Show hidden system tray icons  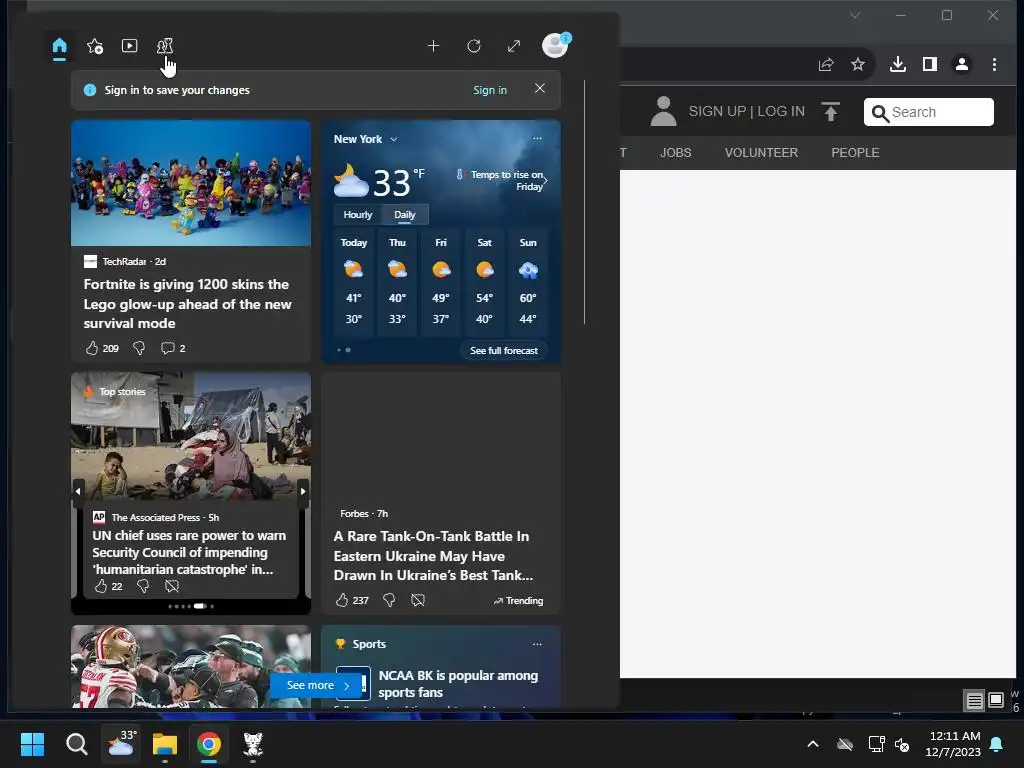(x=813, y=744)
